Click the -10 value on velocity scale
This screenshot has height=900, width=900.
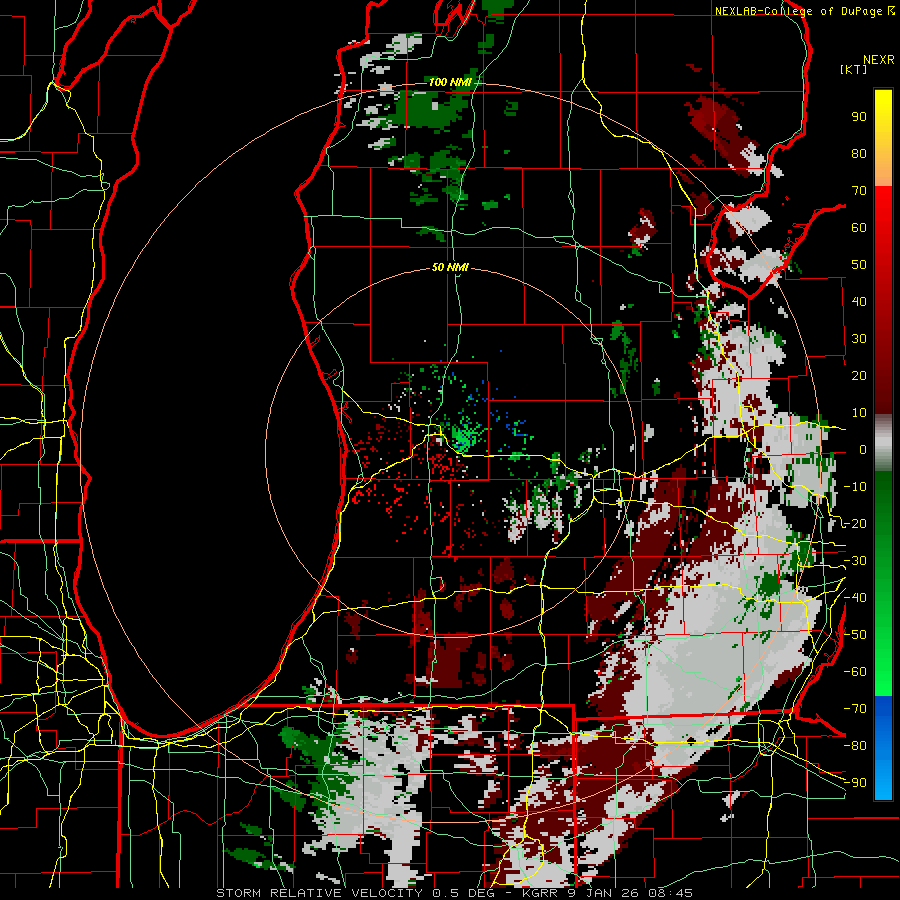(x=855, y=487)
